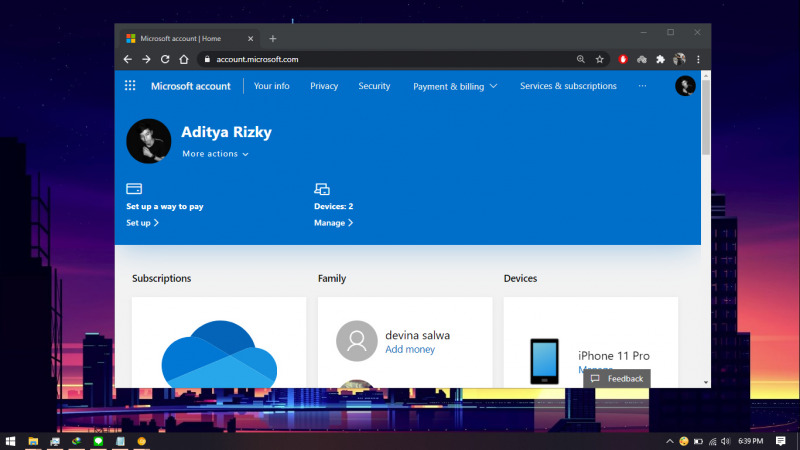Click the battery status tray icon
The height and width of the screenshot is (450, 800).
(698, 441)
